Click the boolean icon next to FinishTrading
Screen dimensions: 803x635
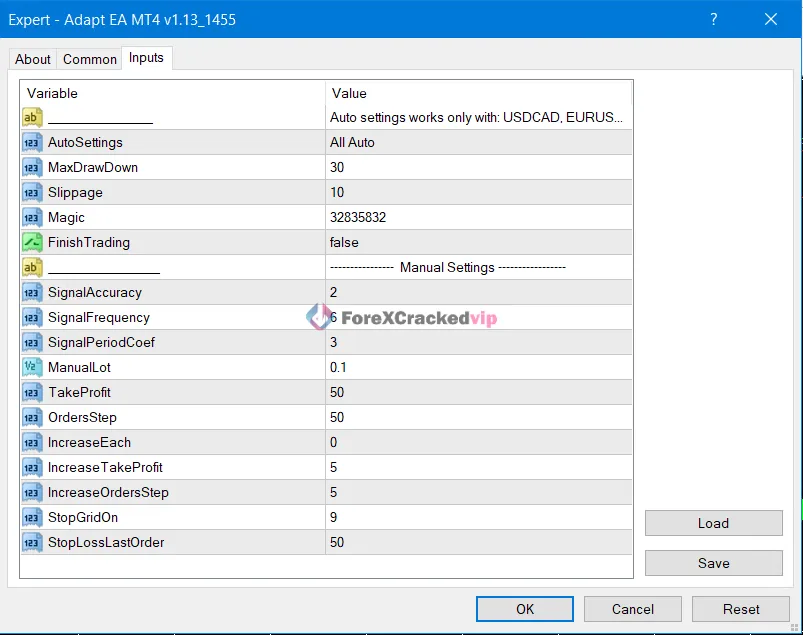tap(32, 242)
